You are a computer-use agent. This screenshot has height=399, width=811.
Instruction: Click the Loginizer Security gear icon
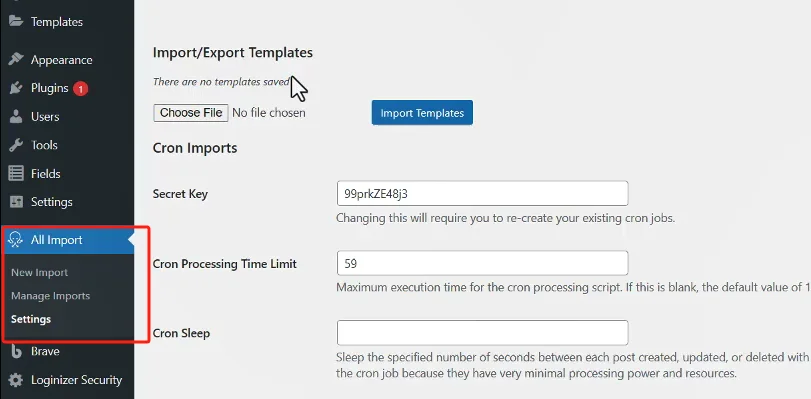[x=16, y=380]
